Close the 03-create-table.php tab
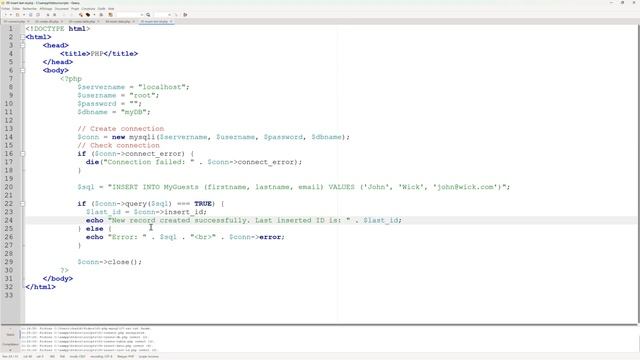Image resolution: width=640 pixels, height=360 pixels. tap(98, 21)
